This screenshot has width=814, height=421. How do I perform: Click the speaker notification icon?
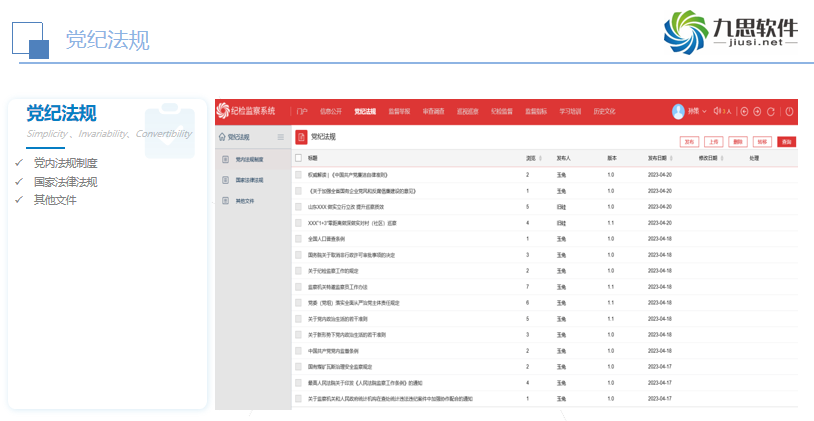pos(716,111)
